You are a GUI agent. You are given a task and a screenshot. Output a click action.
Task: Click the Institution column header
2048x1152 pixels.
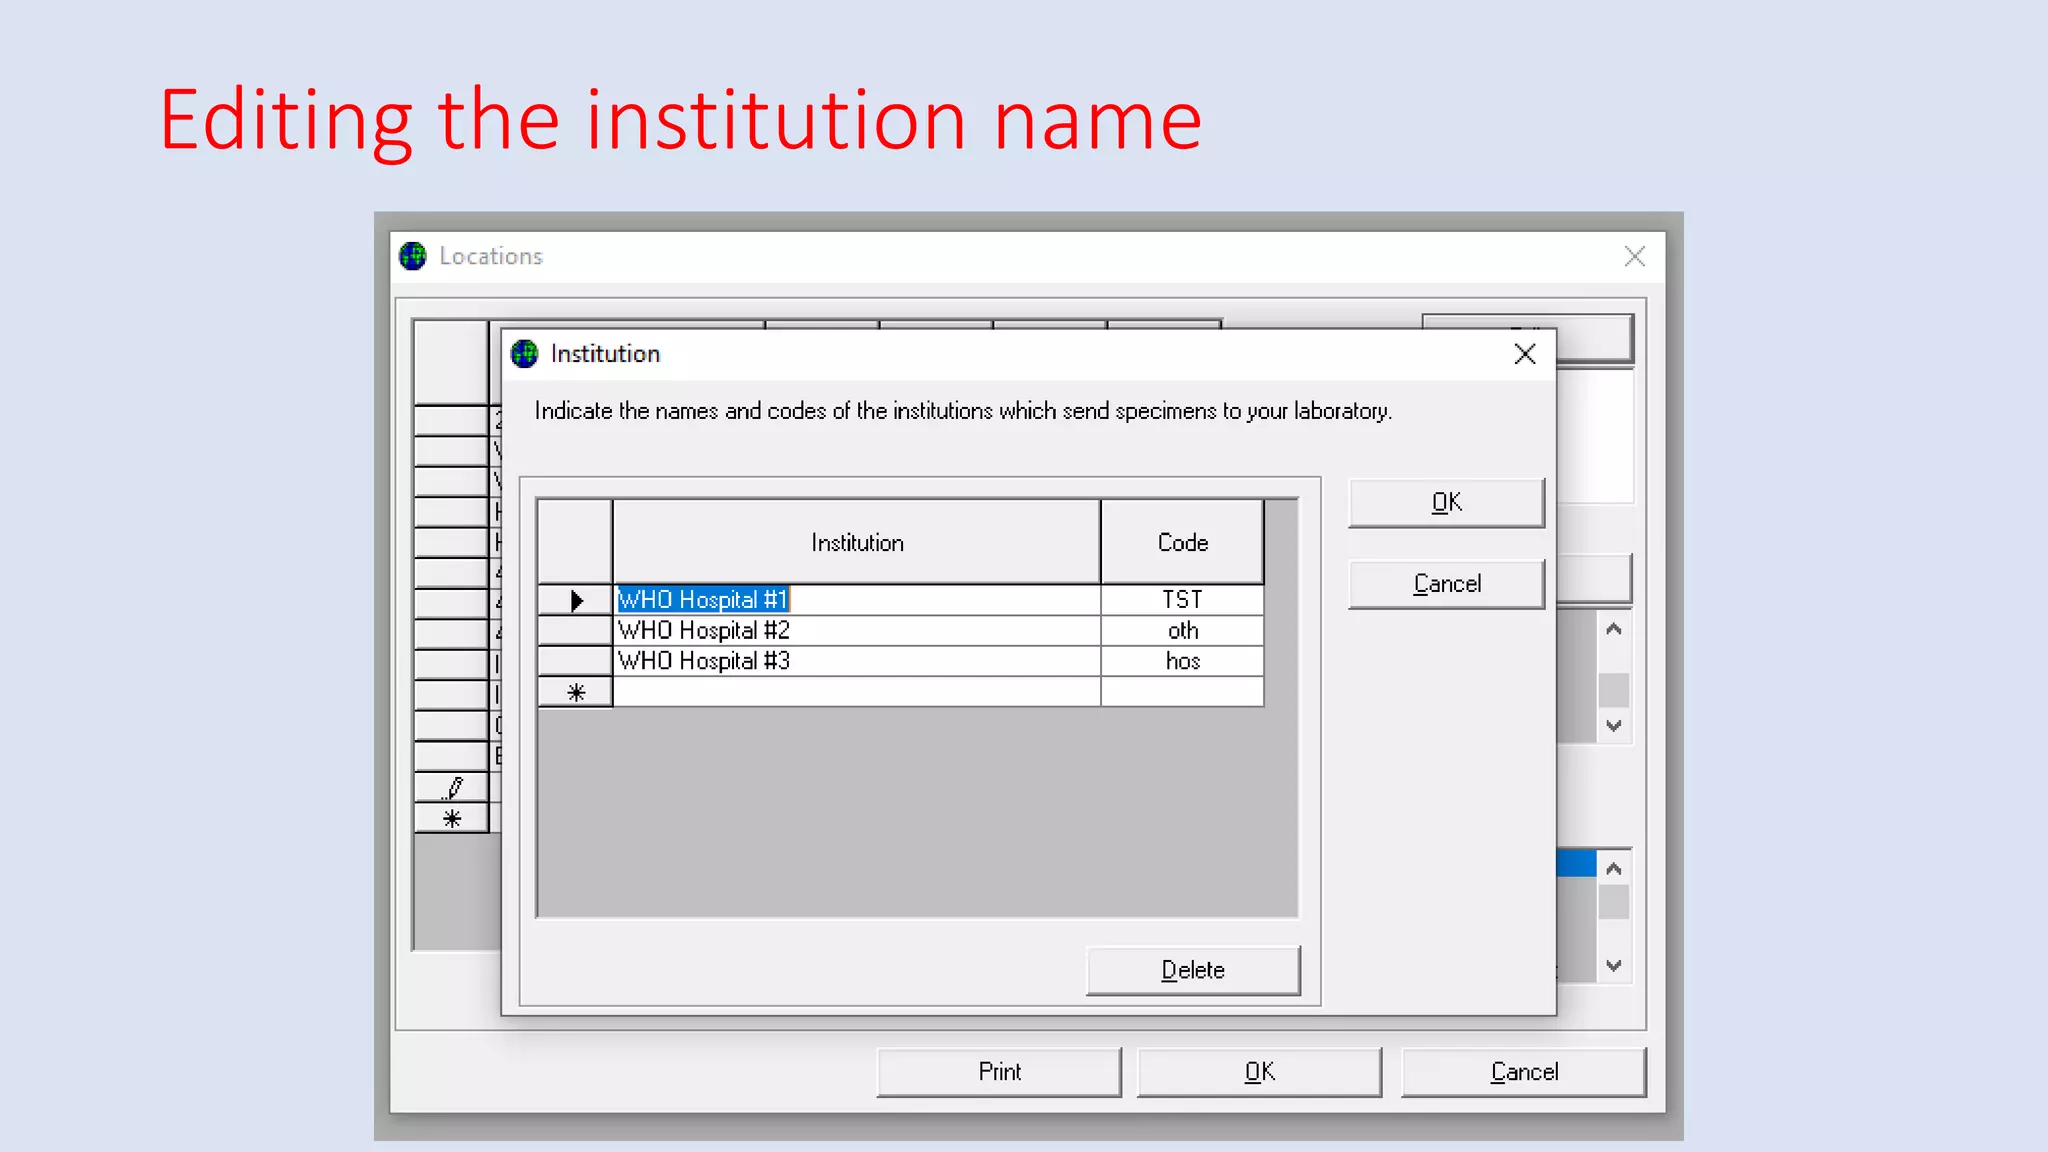click(x=856, y=543)
